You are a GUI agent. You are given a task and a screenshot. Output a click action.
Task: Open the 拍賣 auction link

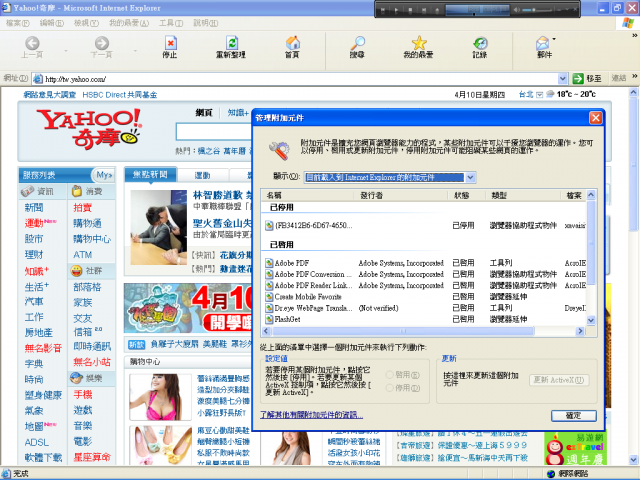[x=82, y=207]
